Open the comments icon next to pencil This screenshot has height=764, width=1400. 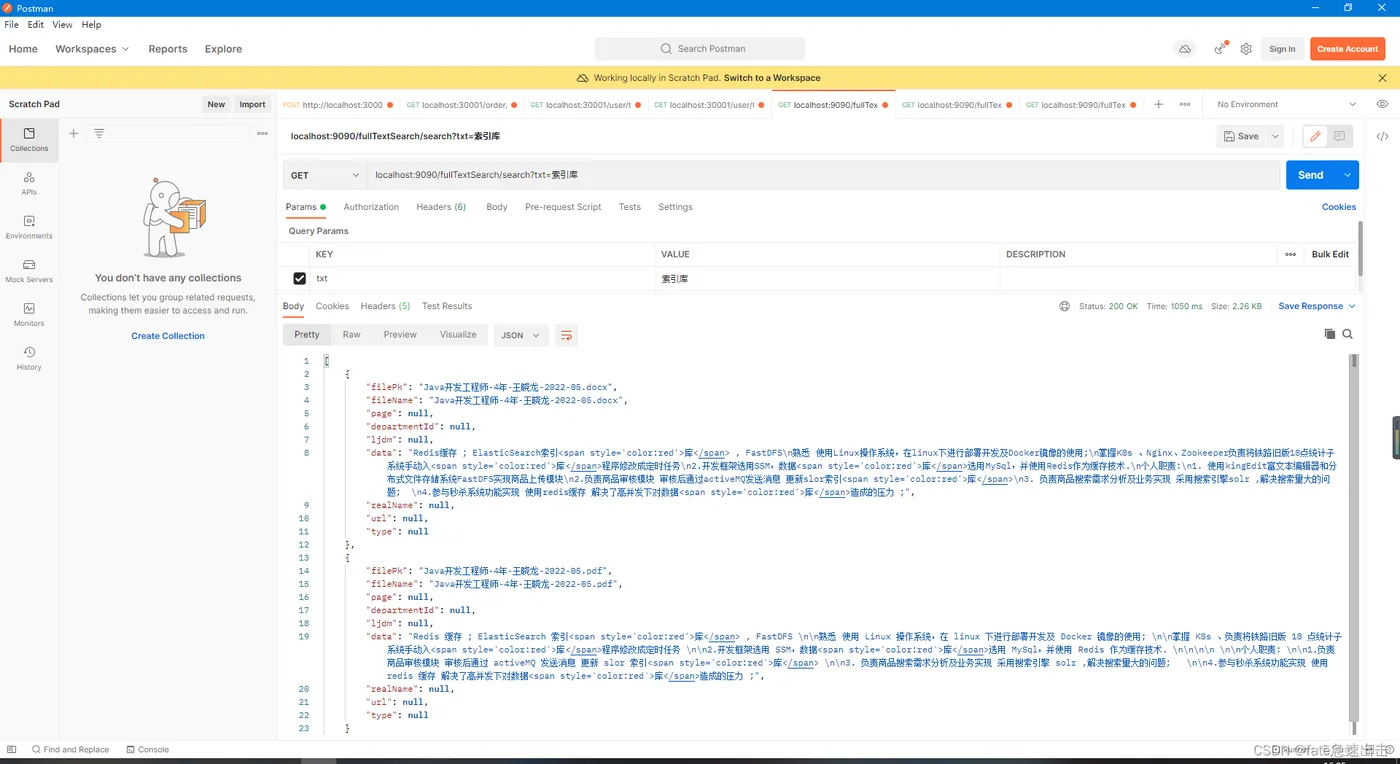click(x=1339, y=136)
